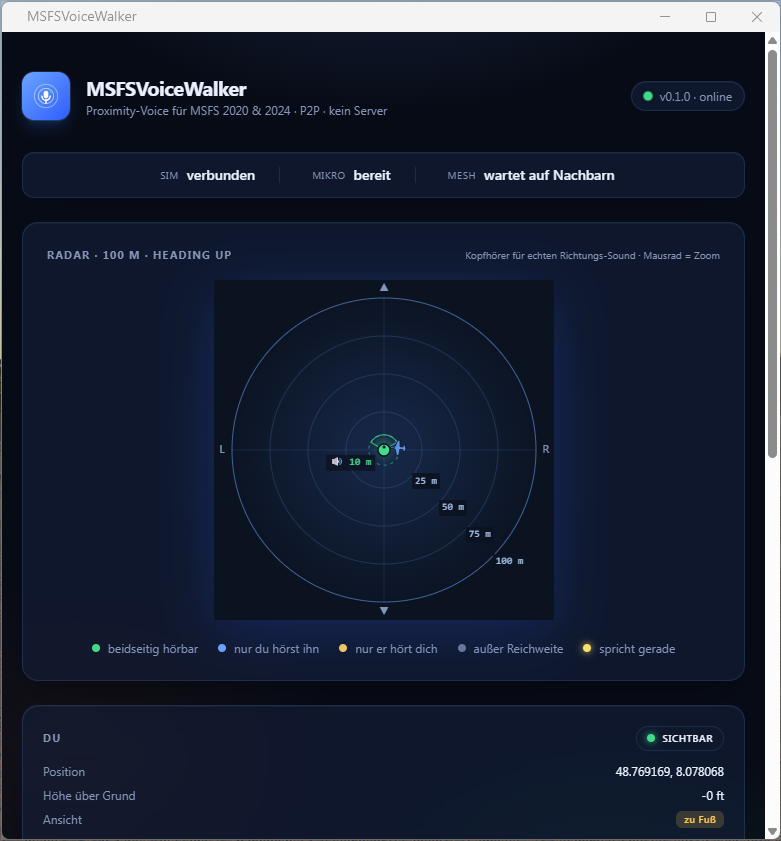
Task: Click the Ansicht label
Action: [x=63, y=820]
